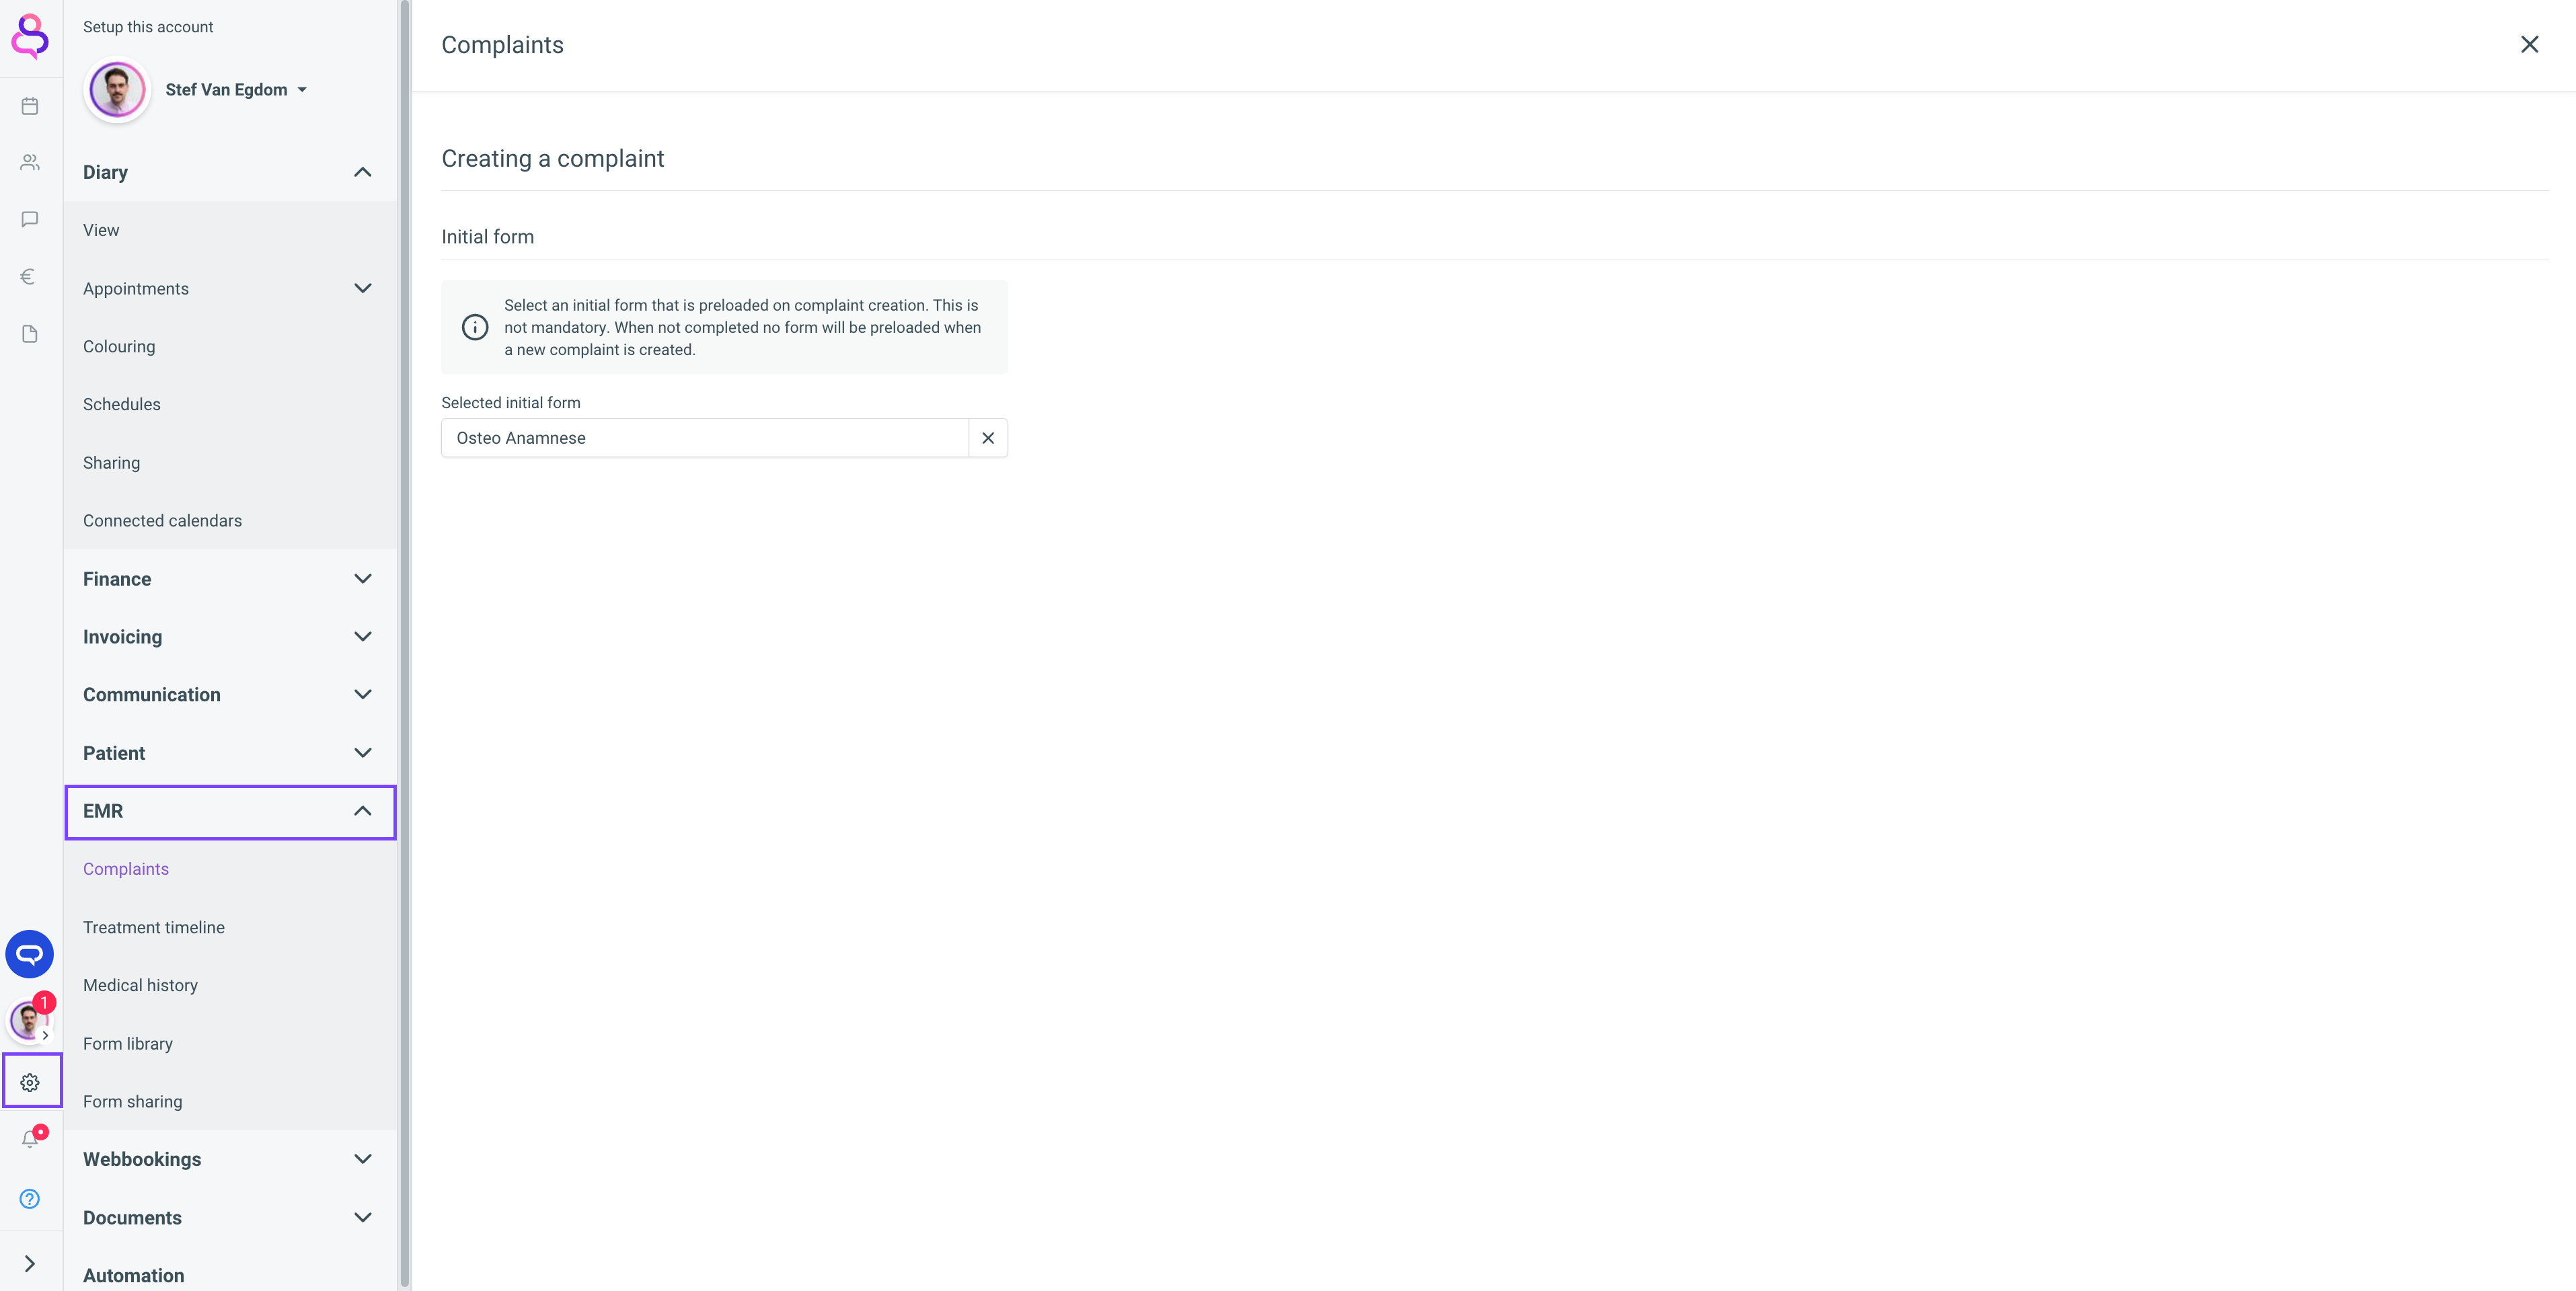The height and width of the screenshot is (1291, 2576).
Task: Click the user avatar with notification badge
Action: [30, 1019]
